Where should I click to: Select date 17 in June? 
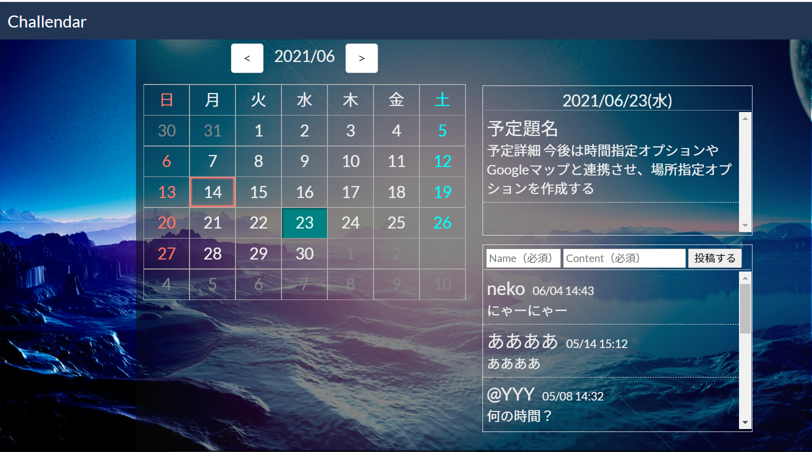[x=351, y=192]
